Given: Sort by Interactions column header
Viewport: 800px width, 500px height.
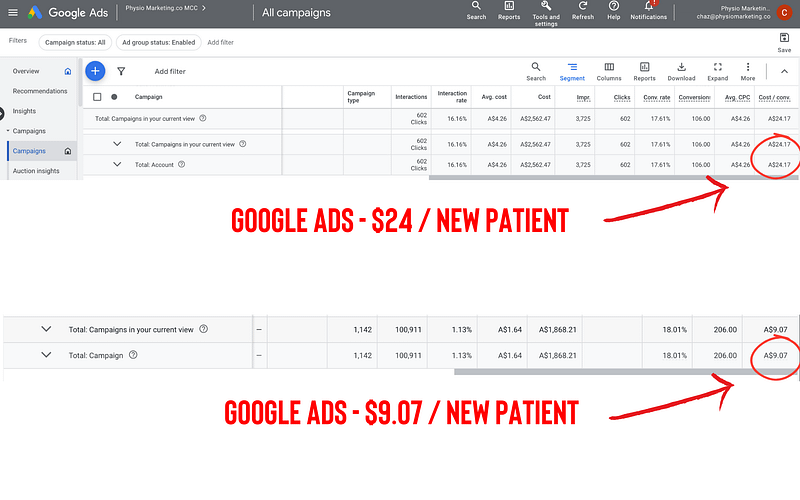Looking at the screenshot, I should 411,97.
